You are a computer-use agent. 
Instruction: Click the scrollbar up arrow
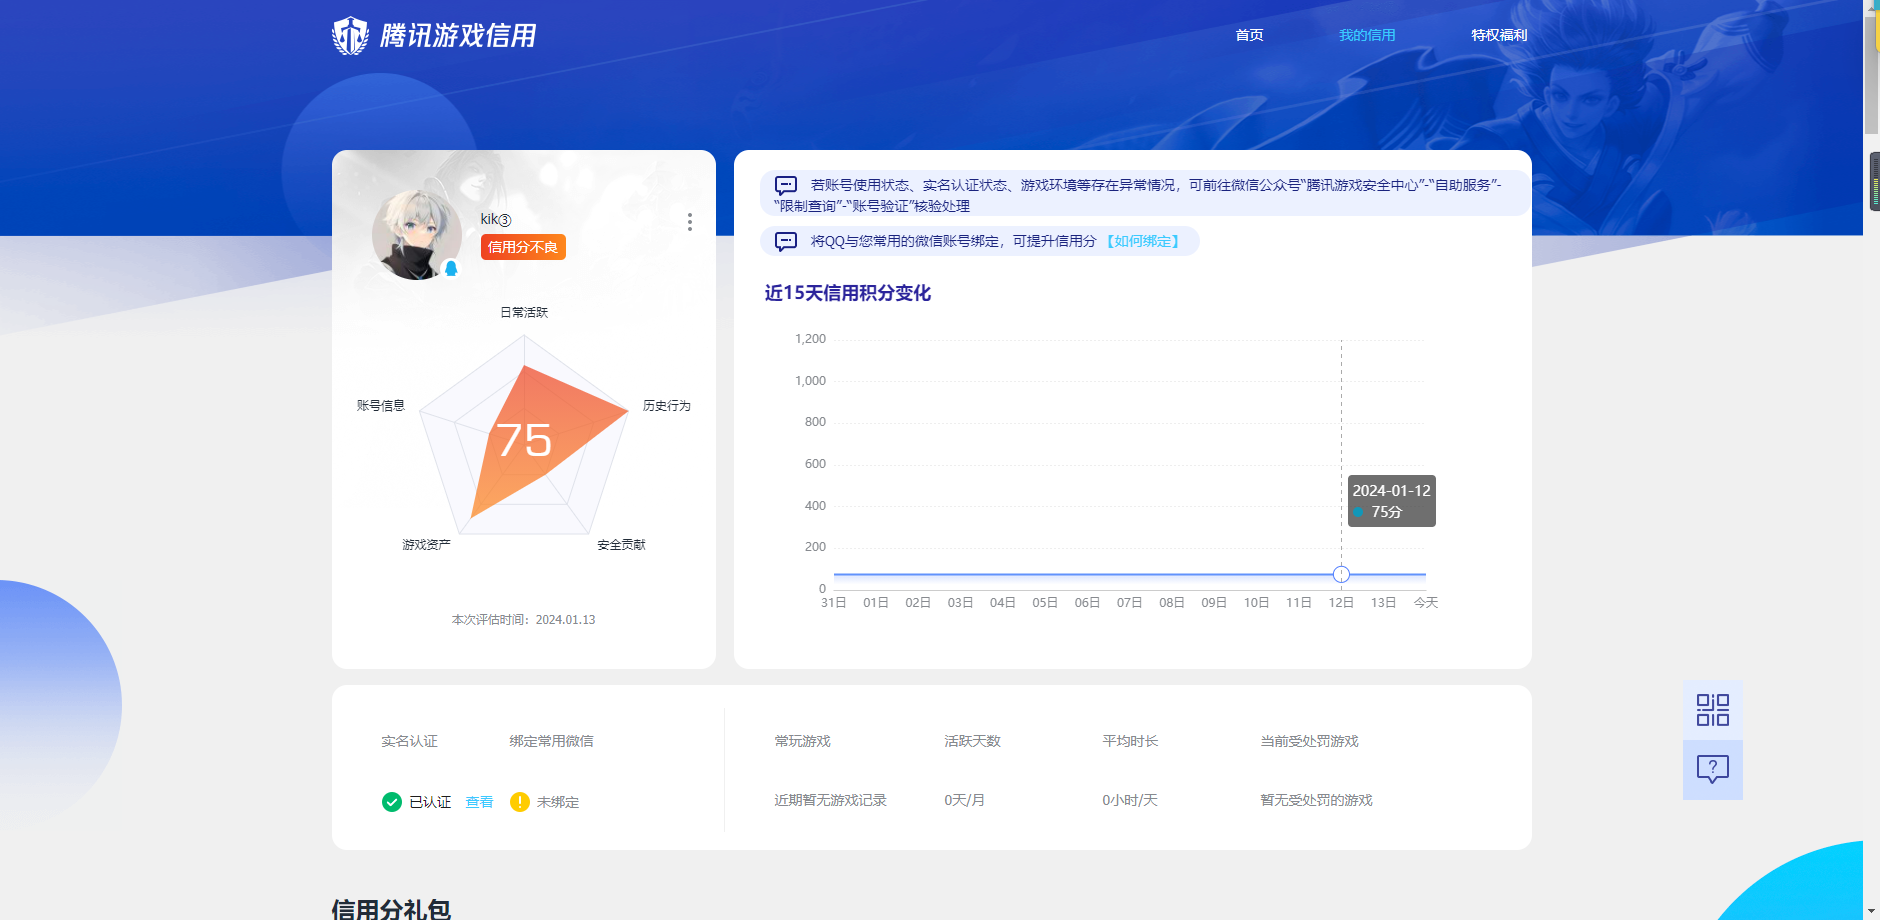click(x=1871, y=7)
